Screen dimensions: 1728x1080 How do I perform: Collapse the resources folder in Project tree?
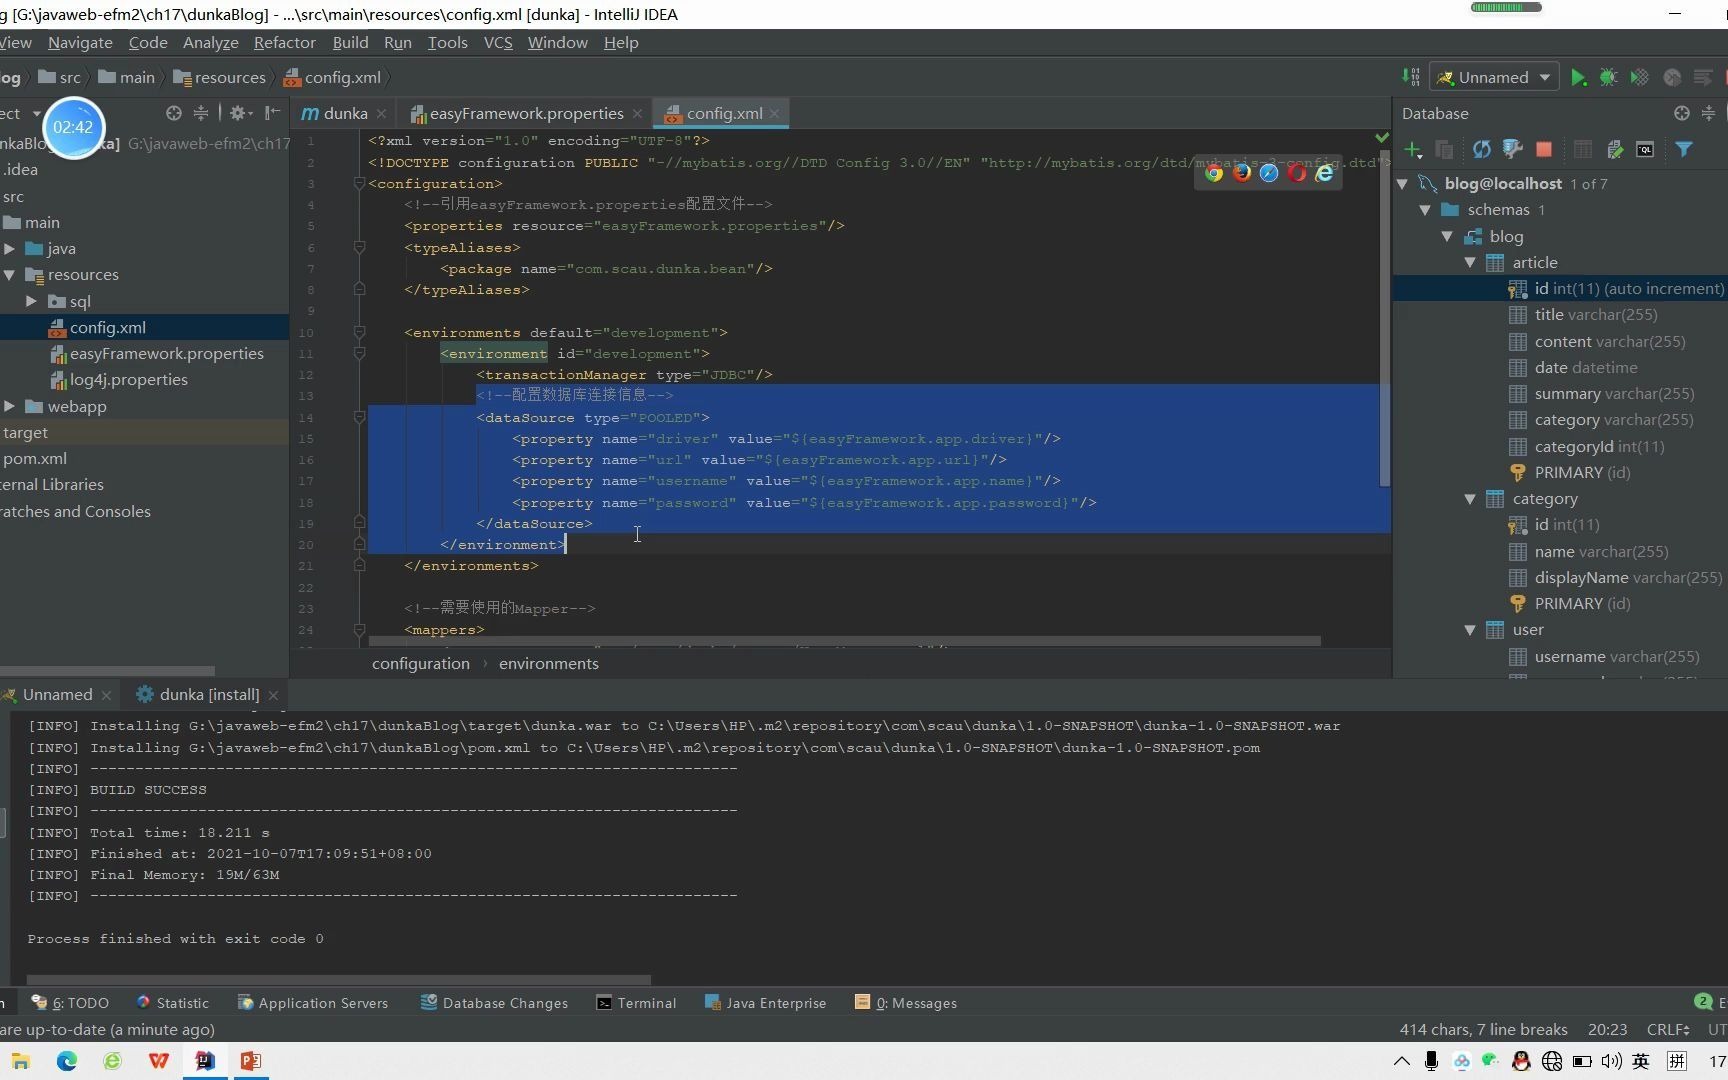click(9, 275)
